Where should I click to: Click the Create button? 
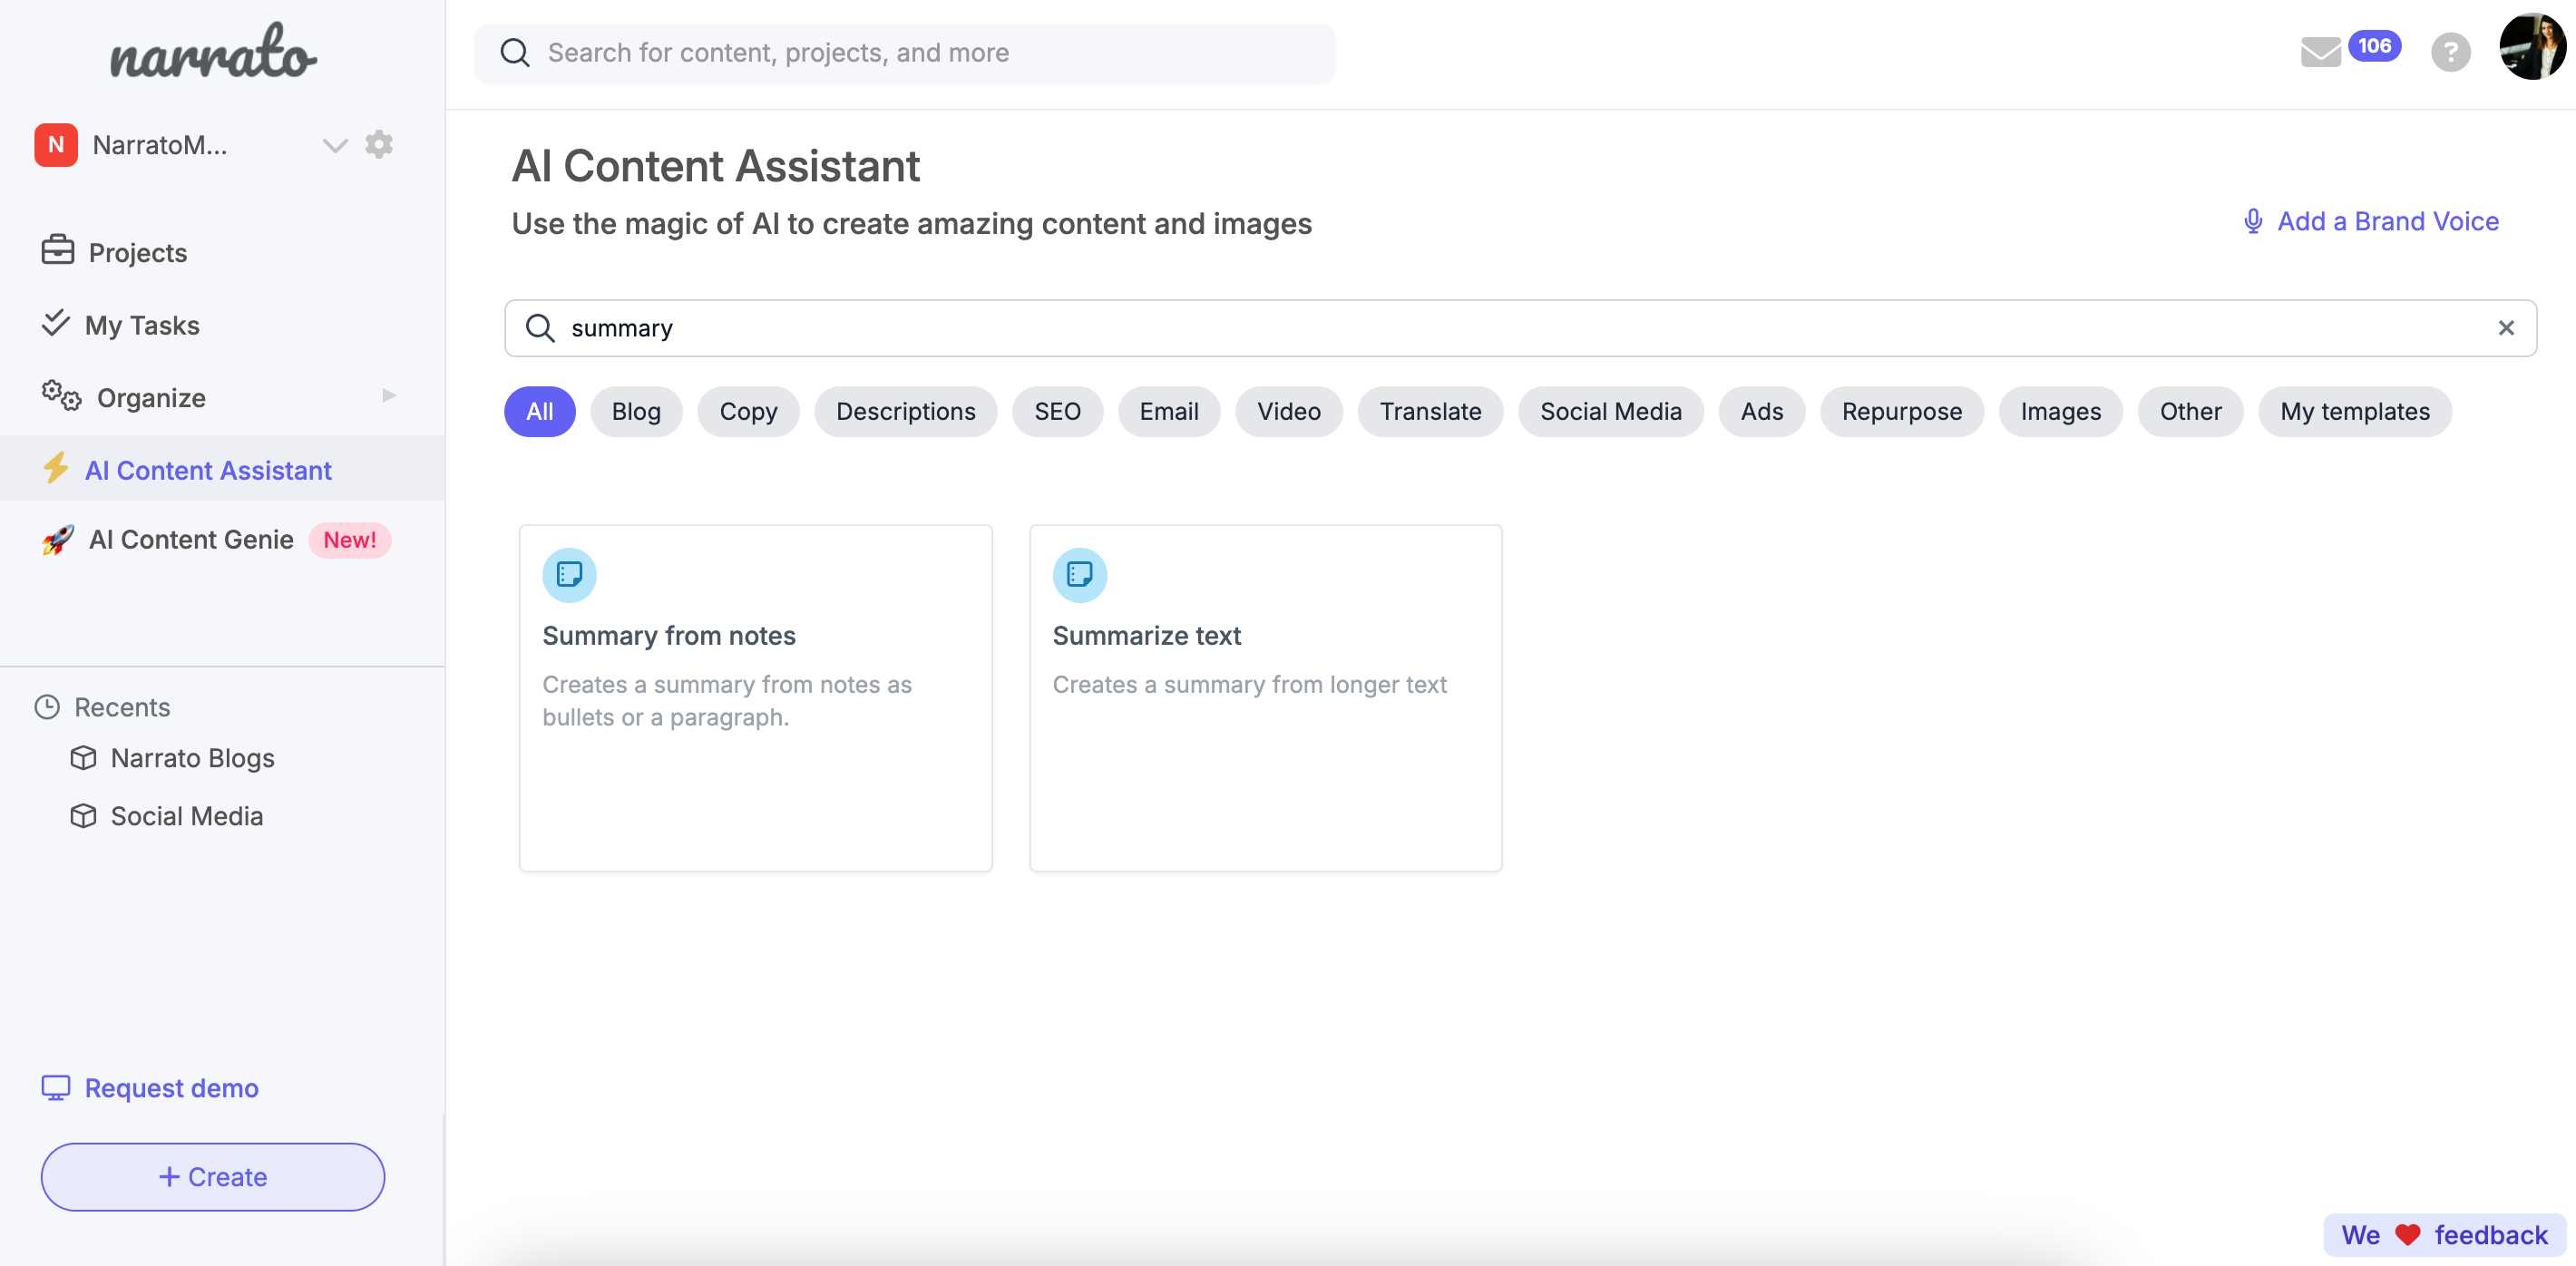click(x=213, y=1177)
